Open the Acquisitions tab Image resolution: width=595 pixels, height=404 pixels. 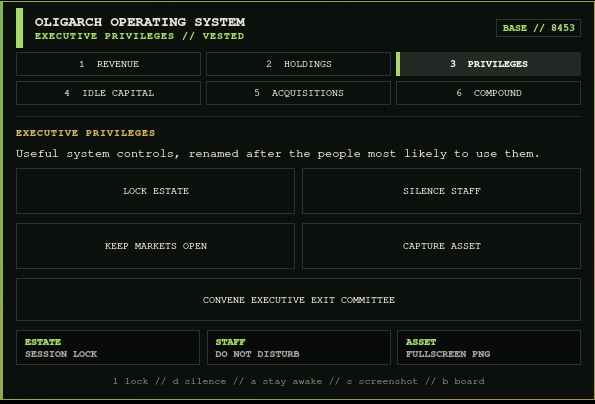tap(298, 93)
